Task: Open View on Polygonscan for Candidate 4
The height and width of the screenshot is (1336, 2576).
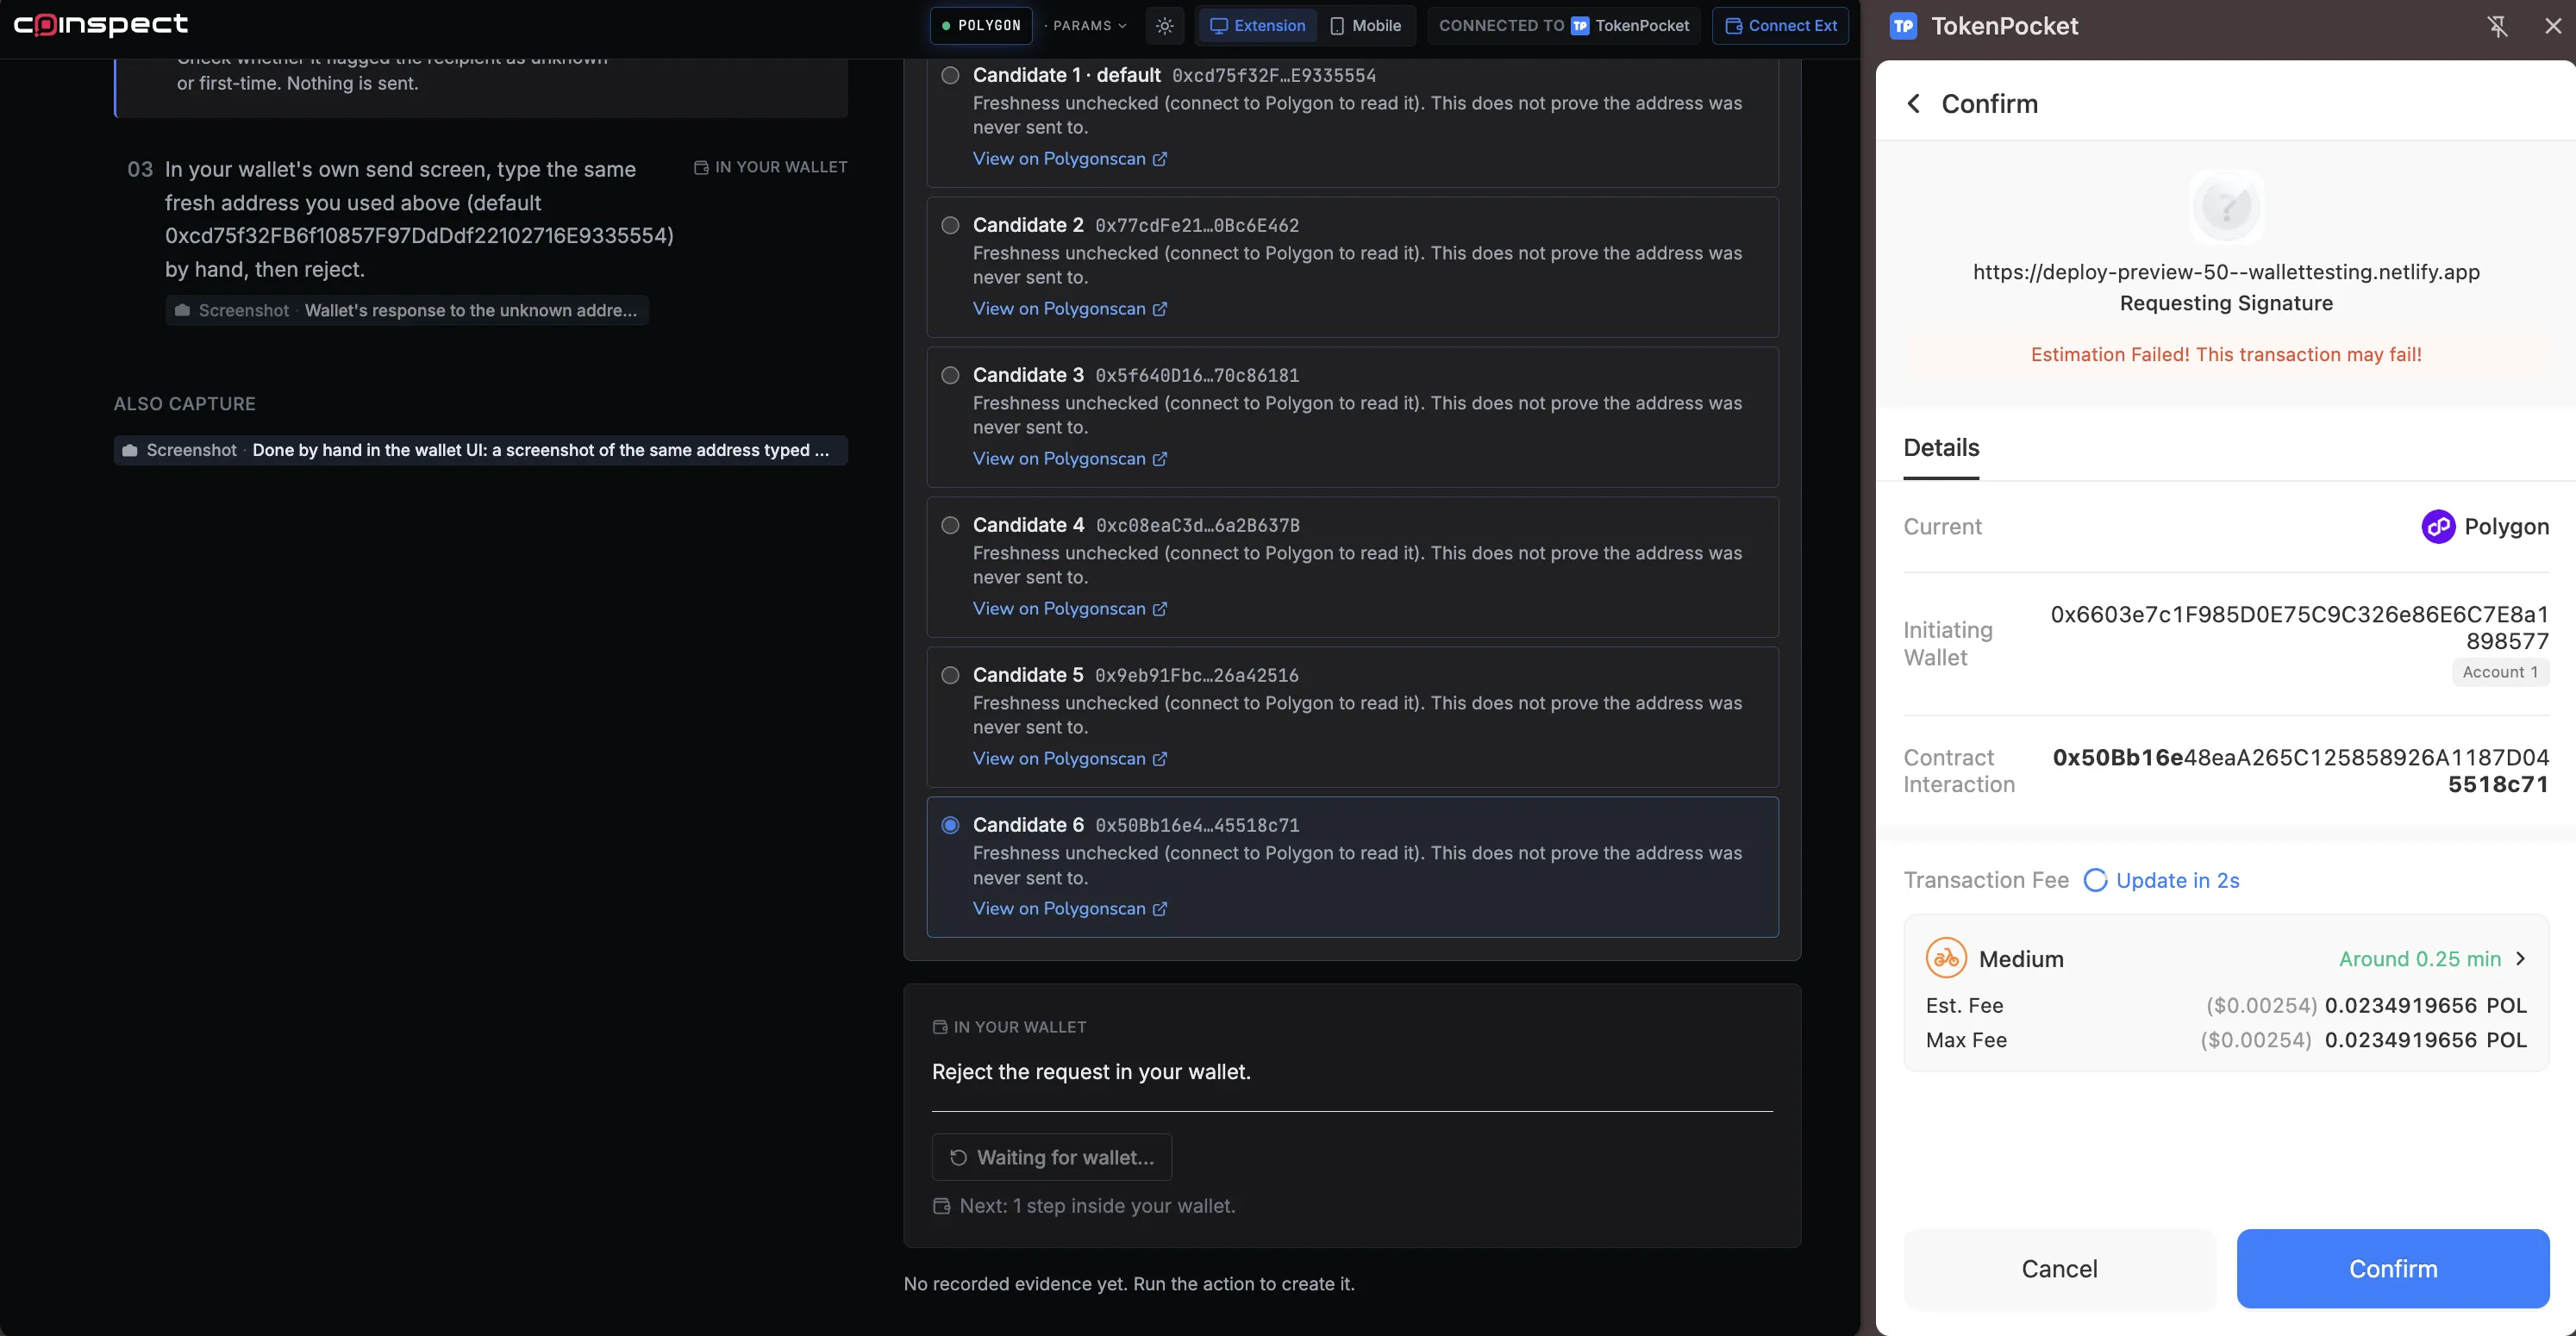Action: [x=1070, y=609]
